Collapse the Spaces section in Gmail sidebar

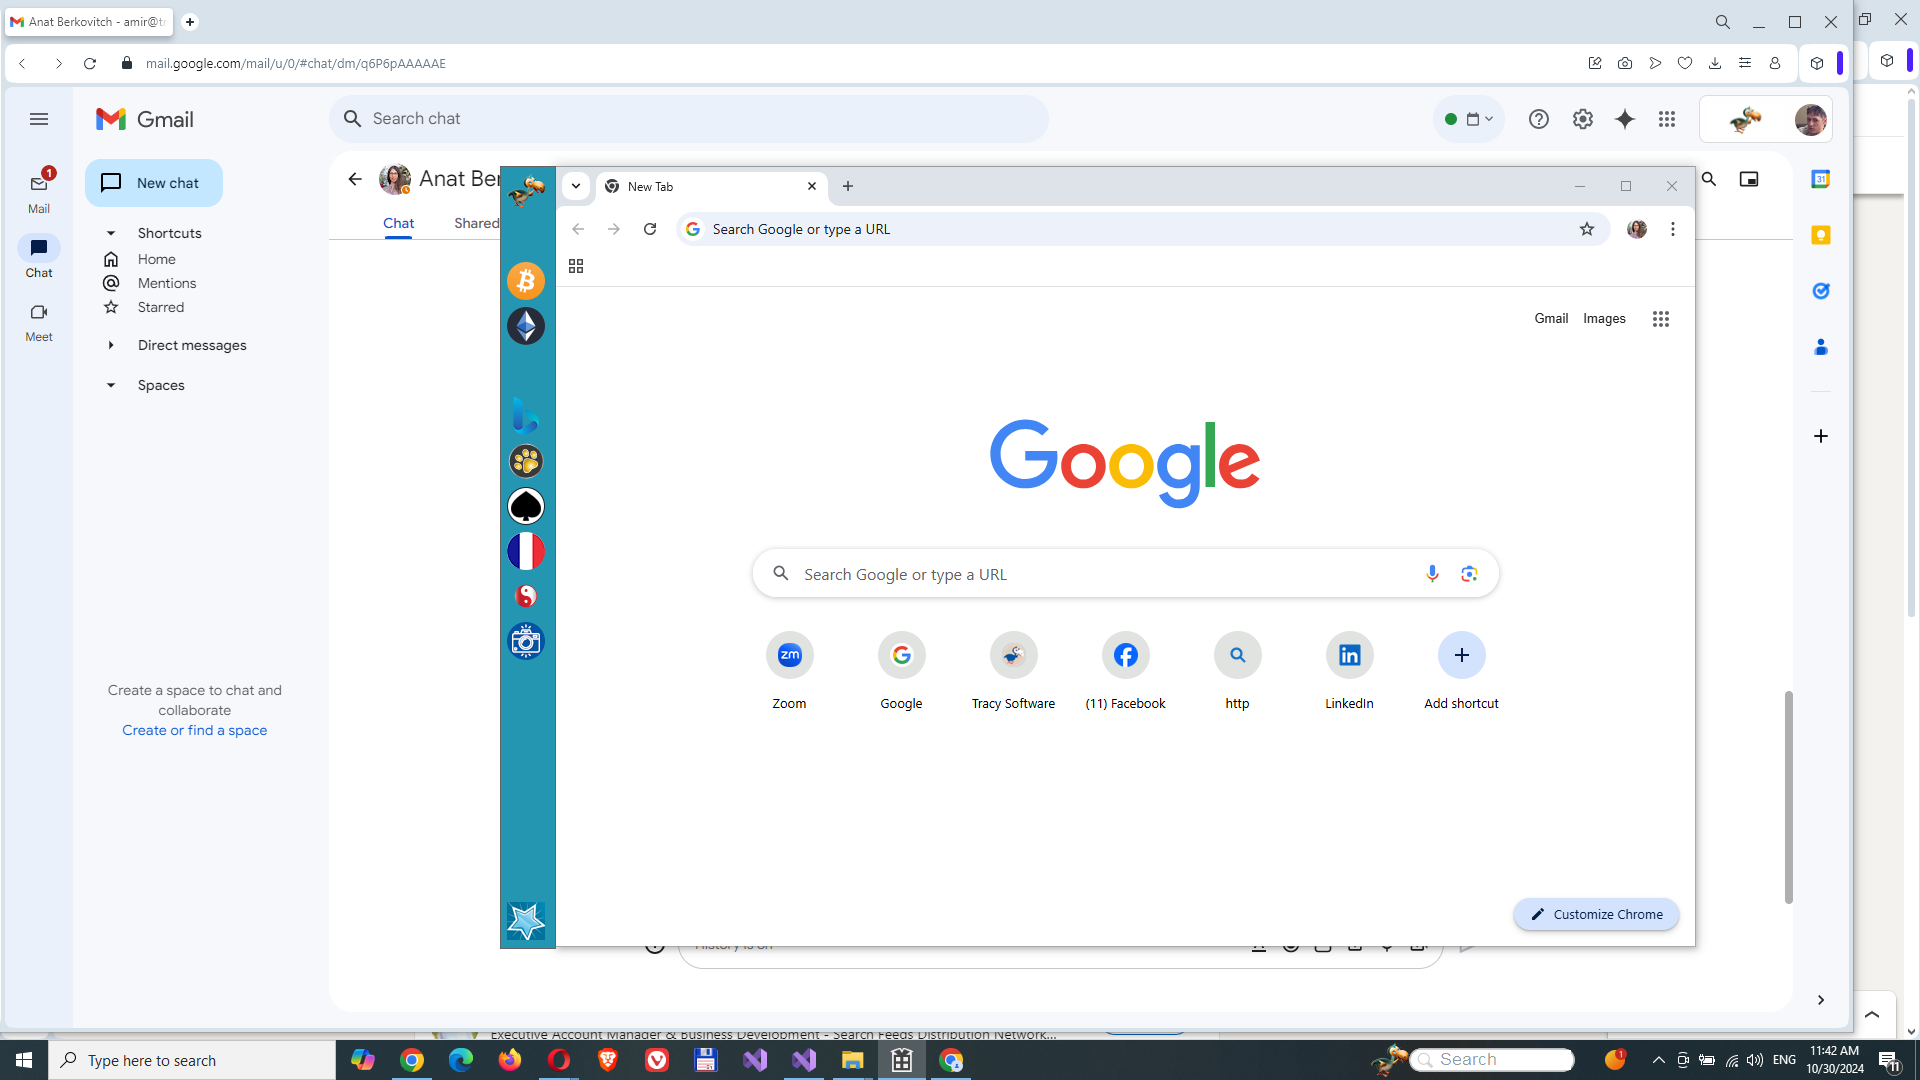pyautogui.click(x=109, y=384)
